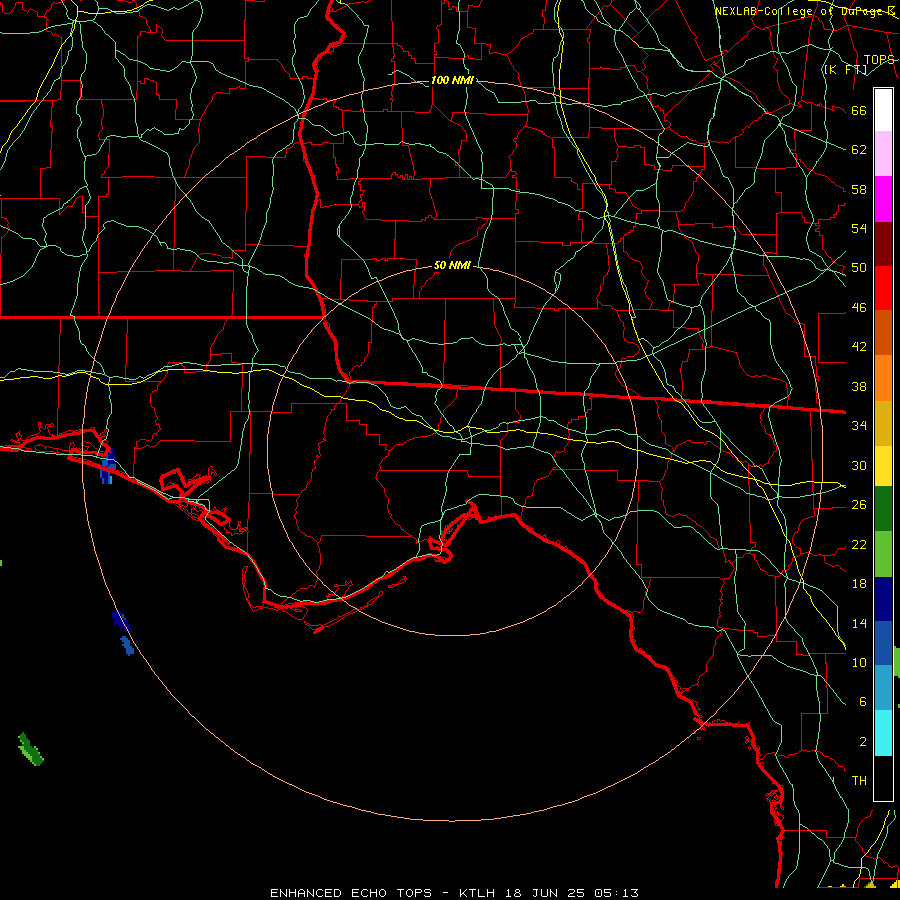The height and width of the screenshot is (900, 900).
Task: Click the '6' legend value
Action: click(x=862, y=702)
